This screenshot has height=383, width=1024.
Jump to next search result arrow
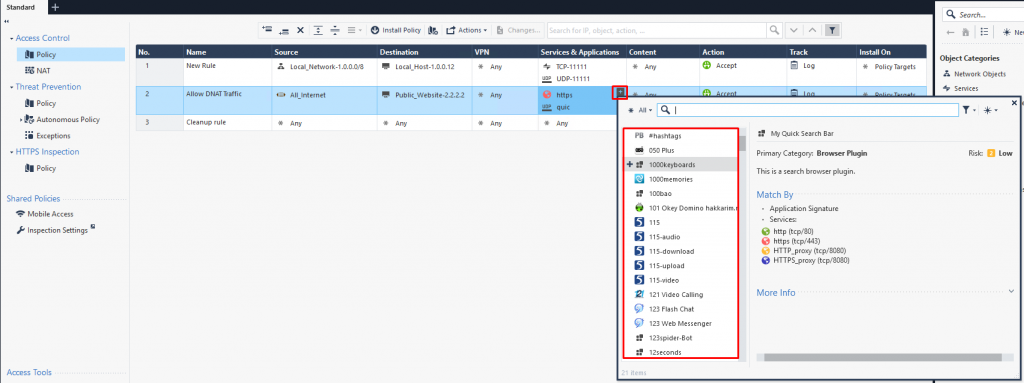pos(793,30)
